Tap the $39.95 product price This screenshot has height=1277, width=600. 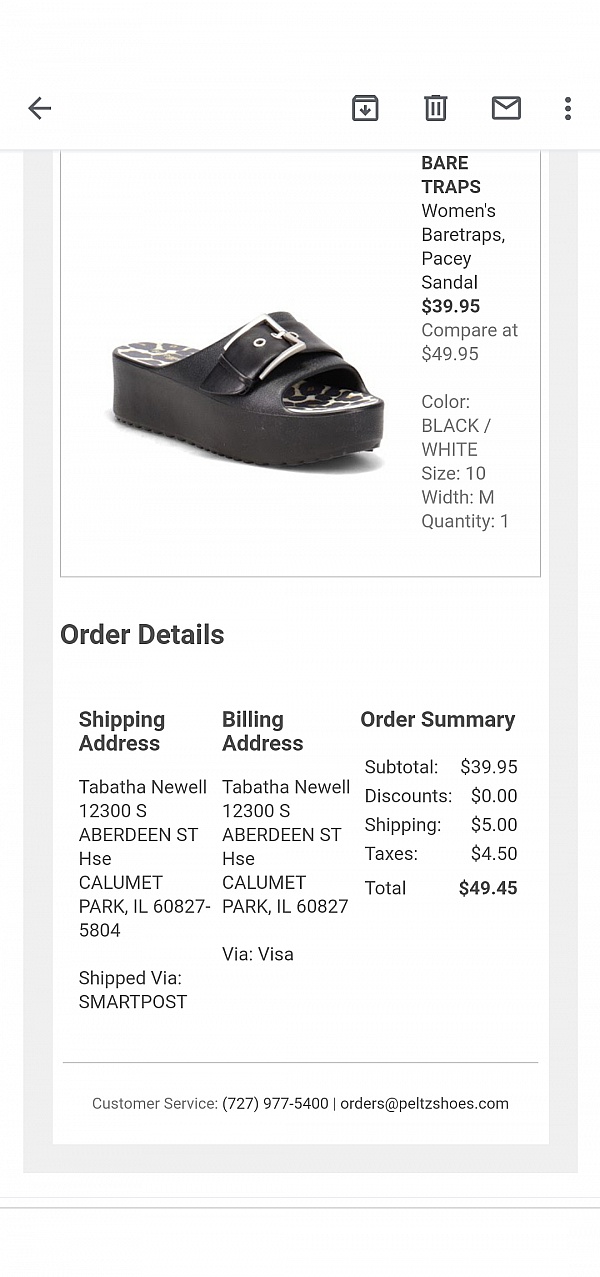point(451,306)
